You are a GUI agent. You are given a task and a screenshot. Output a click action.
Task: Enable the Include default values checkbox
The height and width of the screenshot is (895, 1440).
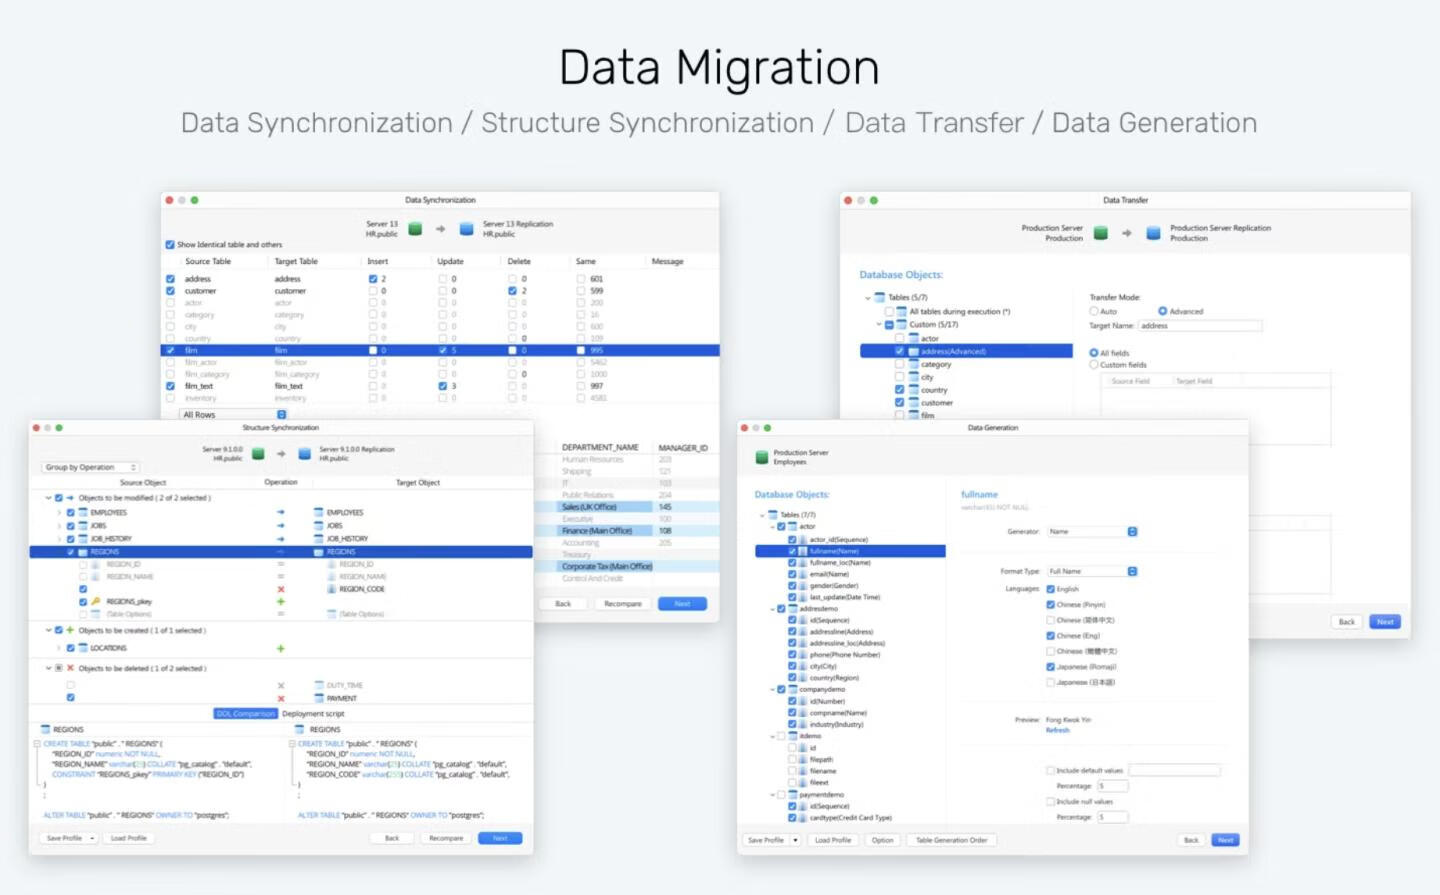(1050, 770)
